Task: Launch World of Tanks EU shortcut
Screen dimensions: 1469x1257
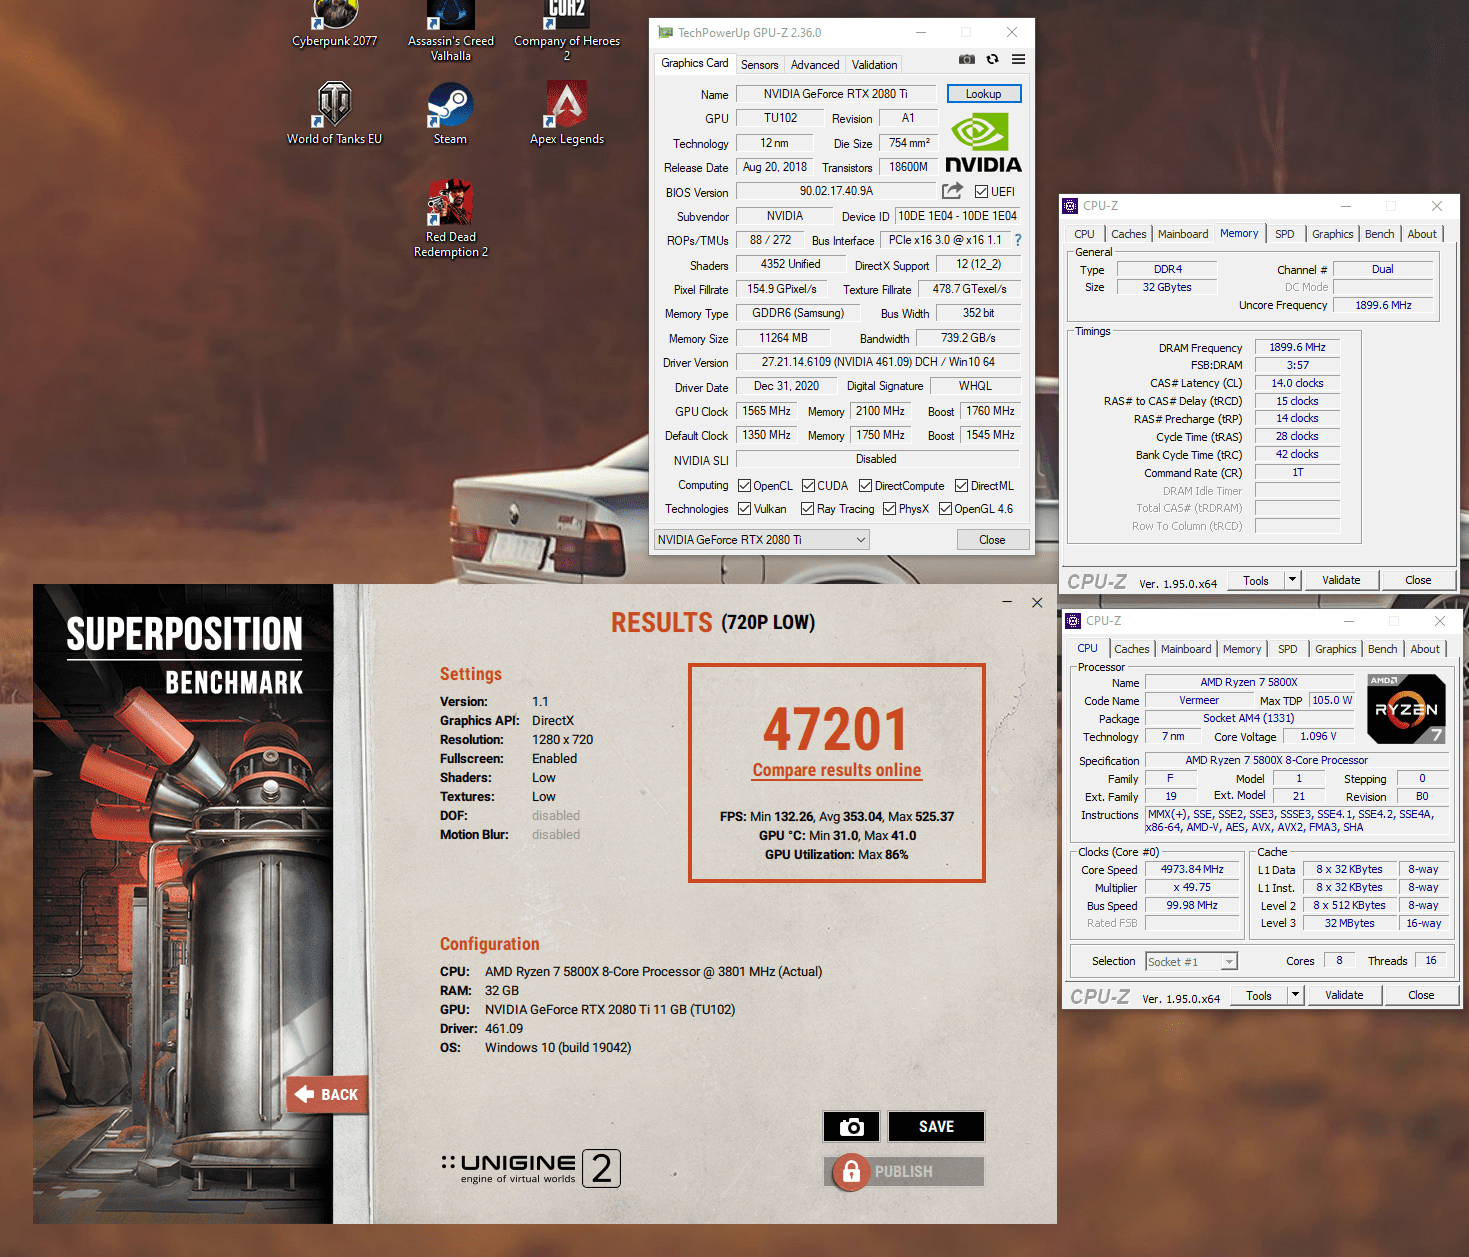Action: (x=334, y=113)
